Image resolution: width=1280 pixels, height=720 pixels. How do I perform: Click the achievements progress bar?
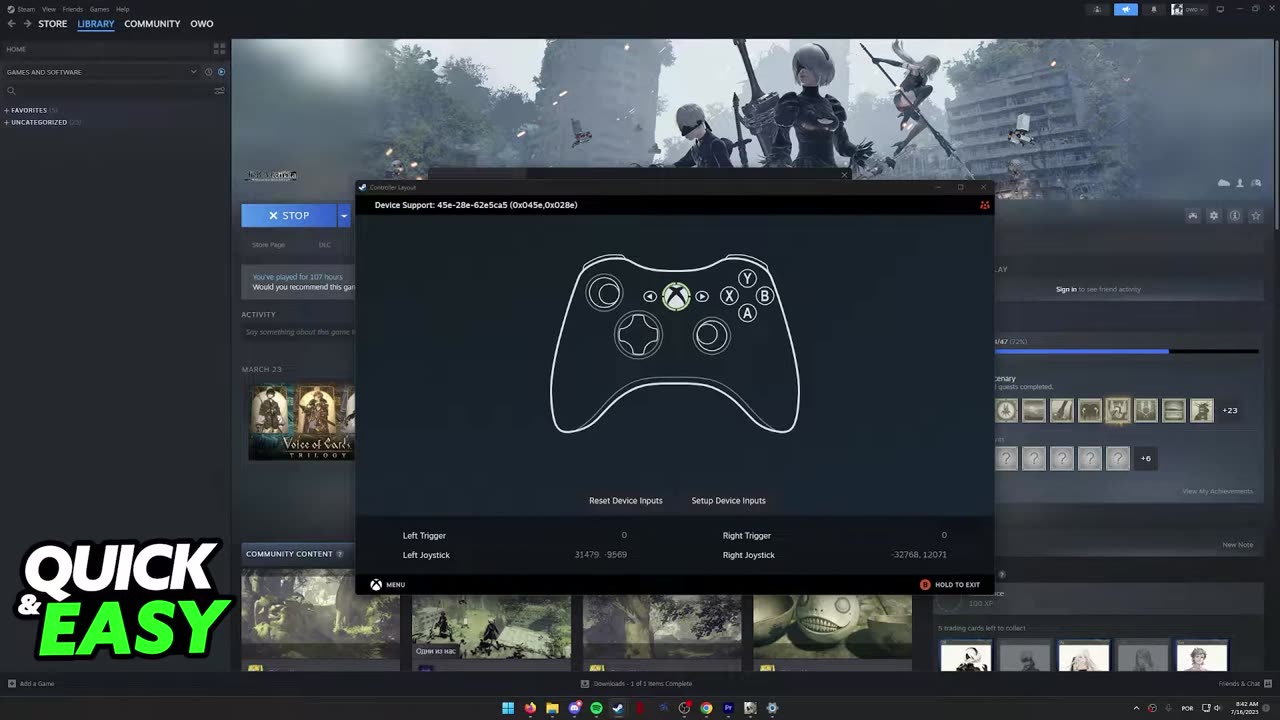pos(1127,351)
